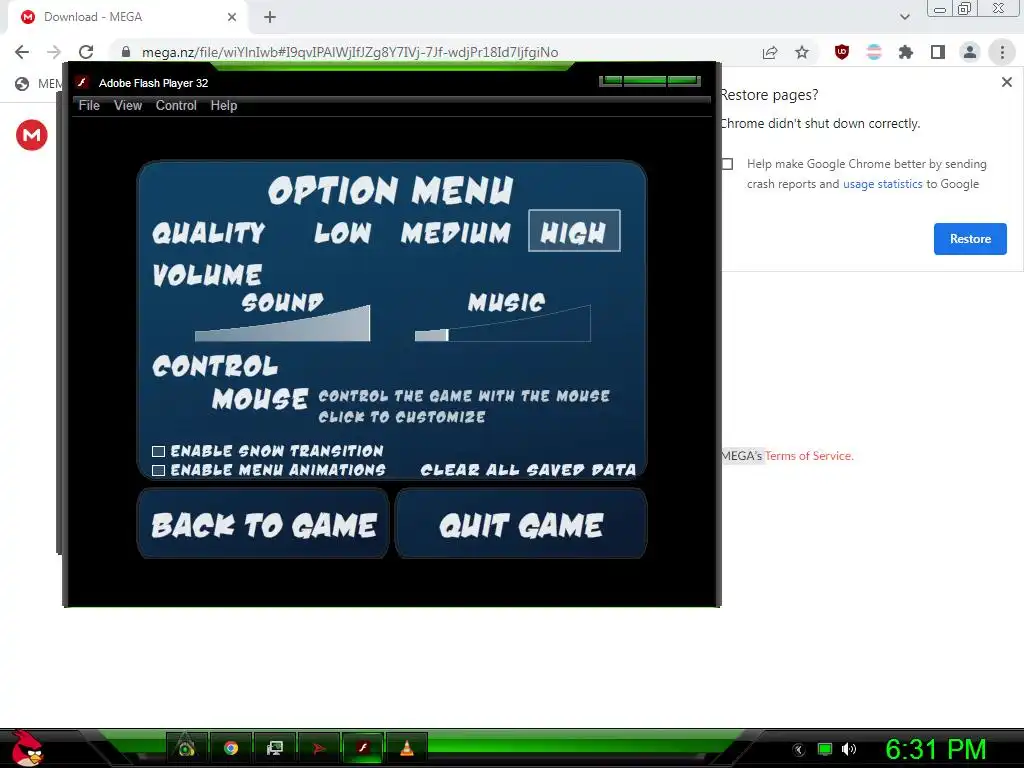Select the Download - MEGA tab
The image size is (1024, 768).
(127, 17)
